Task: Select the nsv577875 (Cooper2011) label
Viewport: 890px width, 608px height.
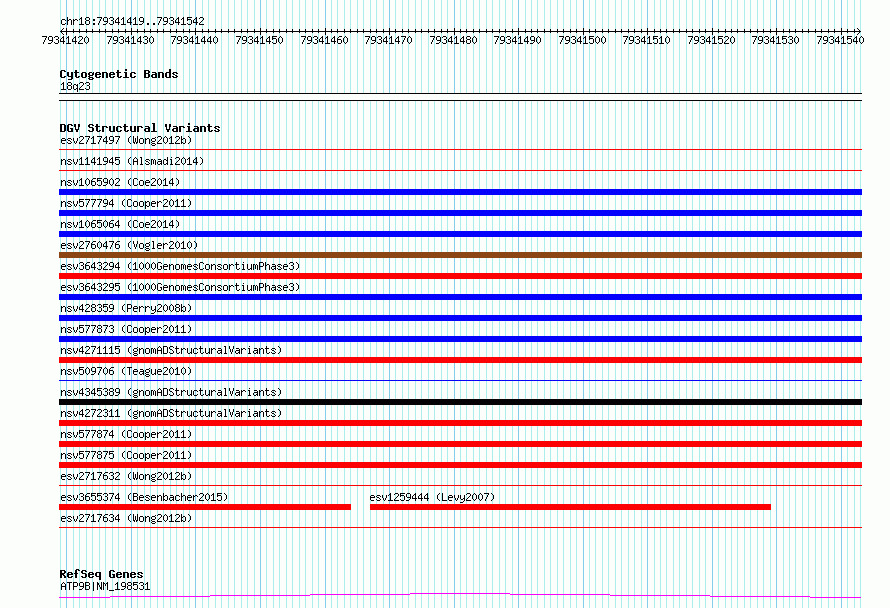Action: pyautogui.click(x=126, y=455)
